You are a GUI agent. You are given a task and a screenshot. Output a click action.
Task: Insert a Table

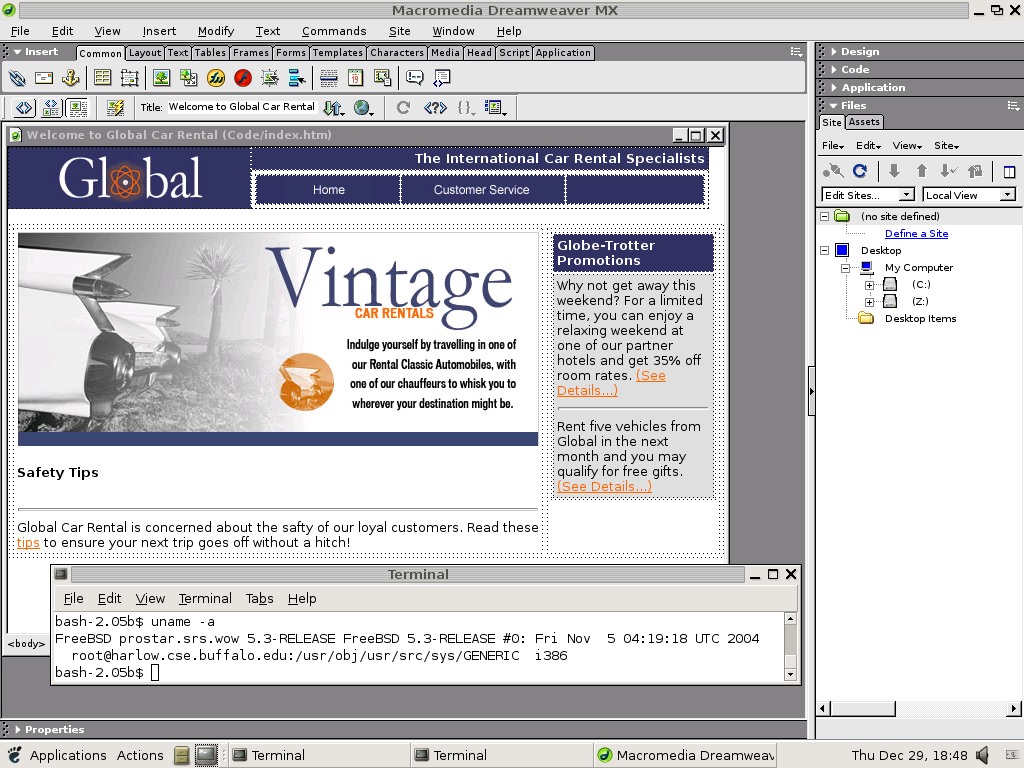click(103, 78)
